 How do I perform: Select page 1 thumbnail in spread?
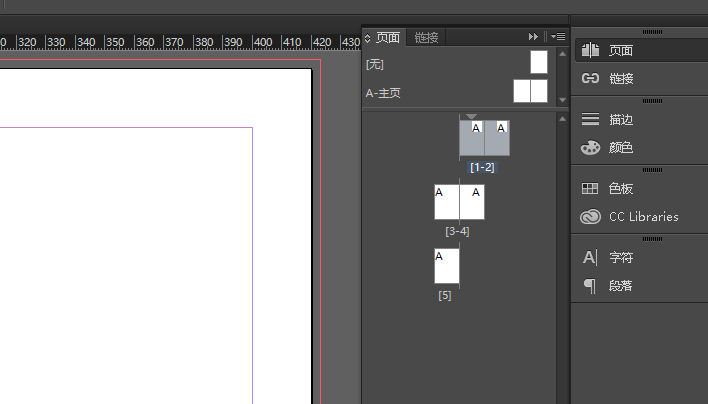tap(472, 138)
